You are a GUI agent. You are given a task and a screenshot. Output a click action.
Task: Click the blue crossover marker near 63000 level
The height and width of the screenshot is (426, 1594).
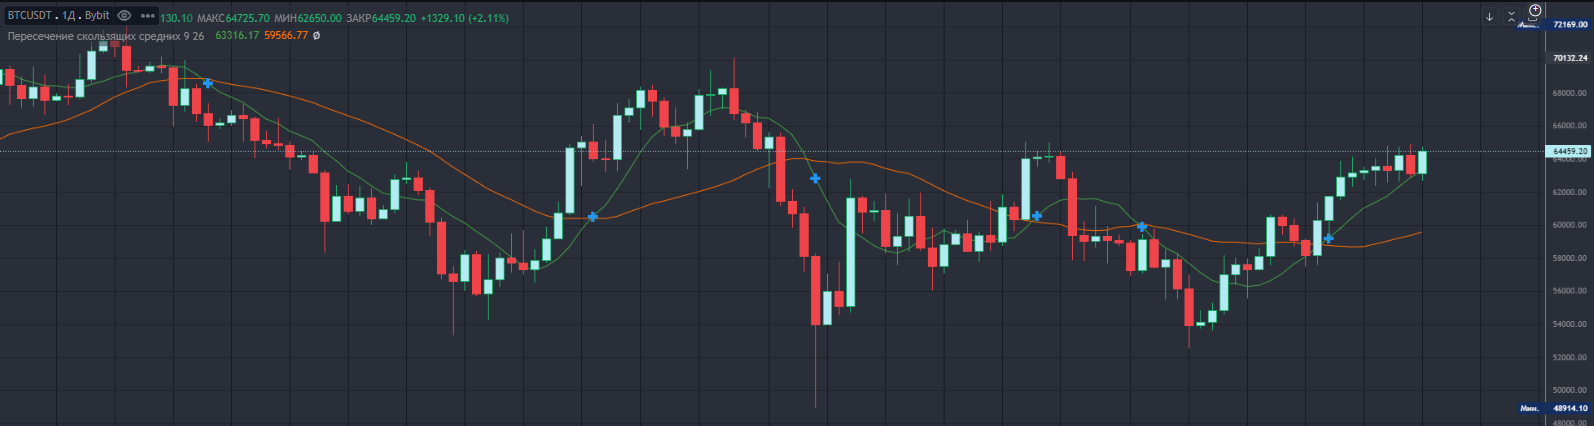pos(816,178)
